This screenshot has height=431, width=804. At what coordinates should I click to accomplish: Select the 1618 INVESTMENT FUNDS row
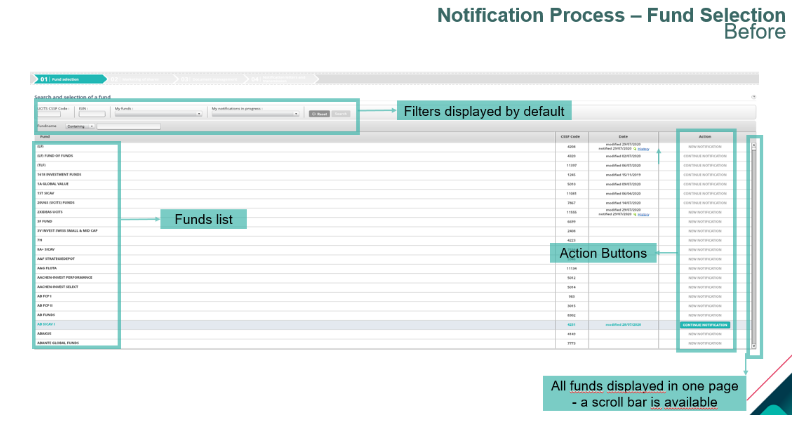coord(59,174)
